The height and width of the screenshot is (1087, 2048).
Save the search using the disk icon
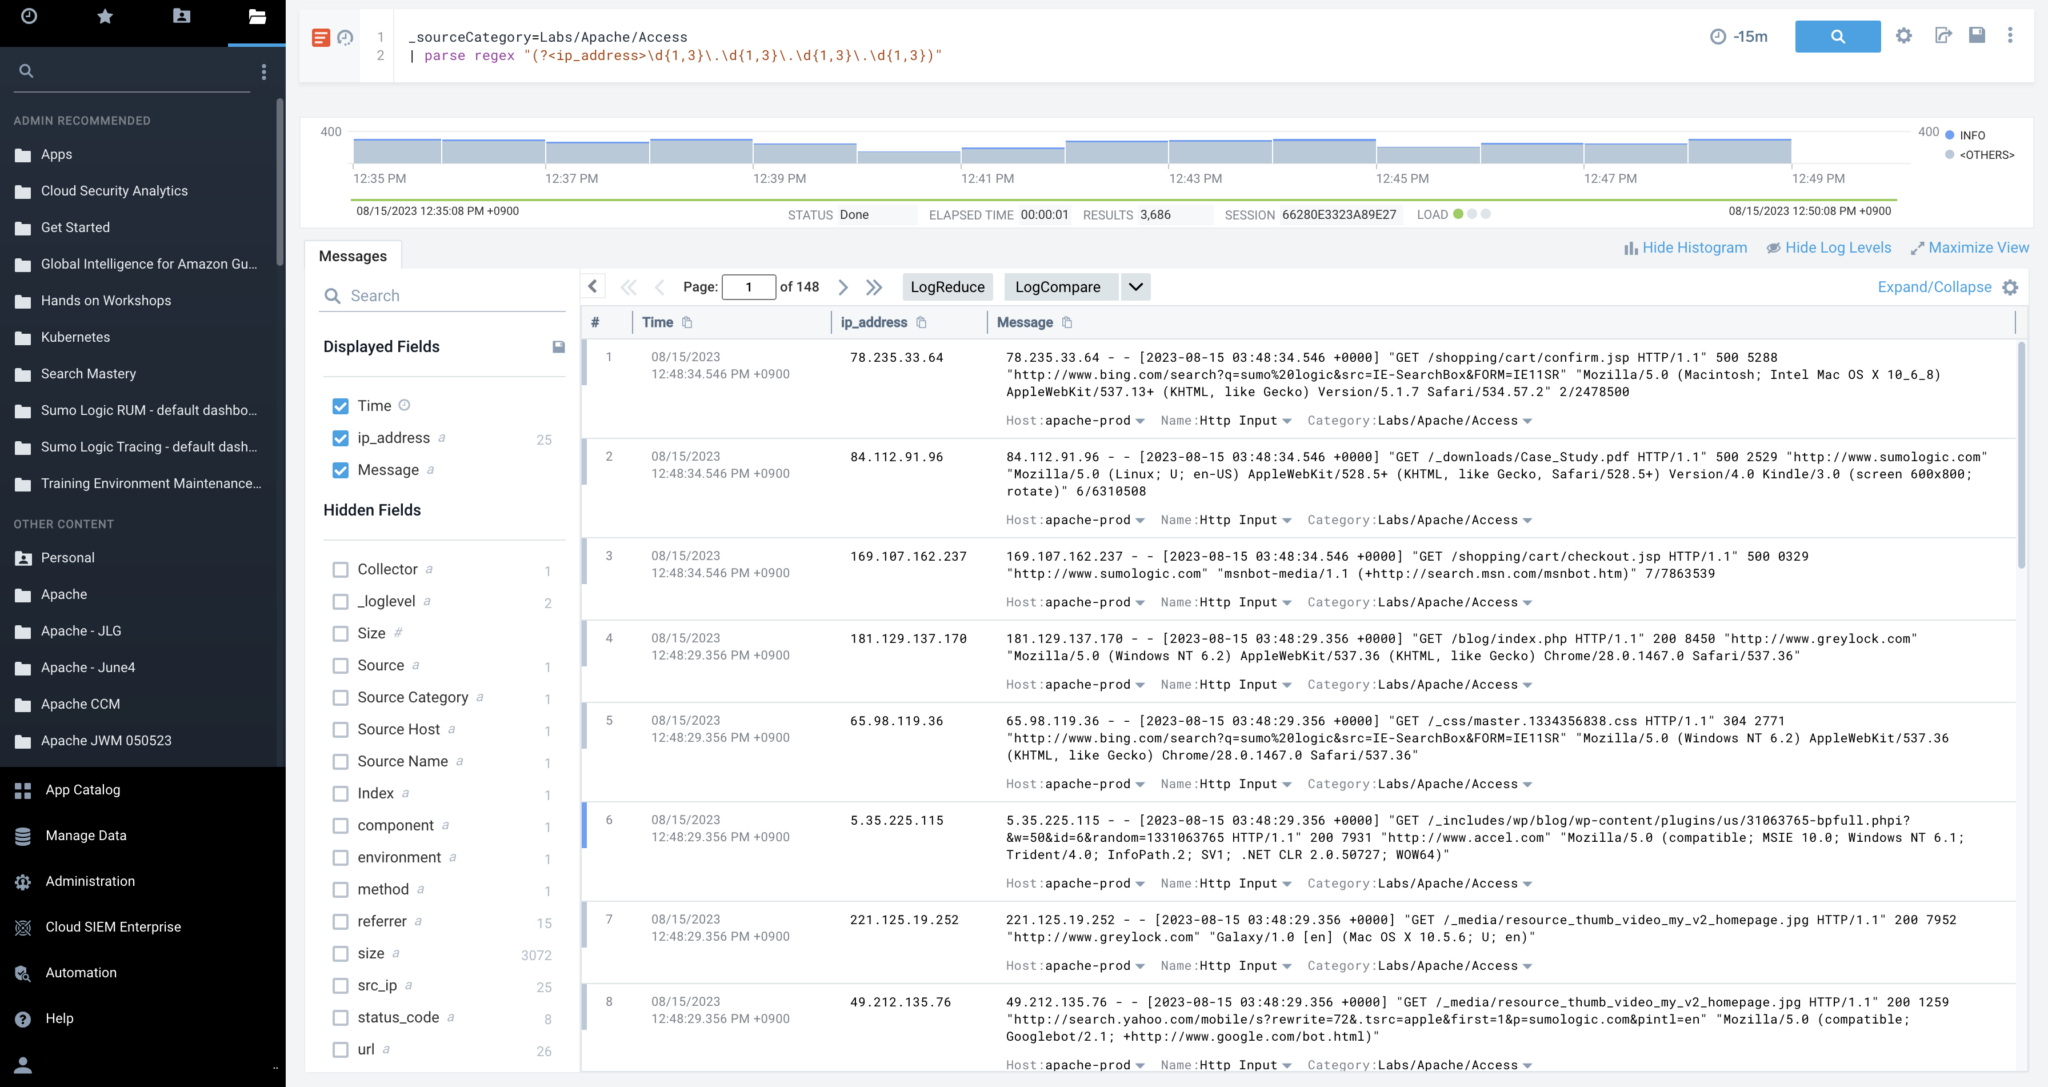point(1976,36)
